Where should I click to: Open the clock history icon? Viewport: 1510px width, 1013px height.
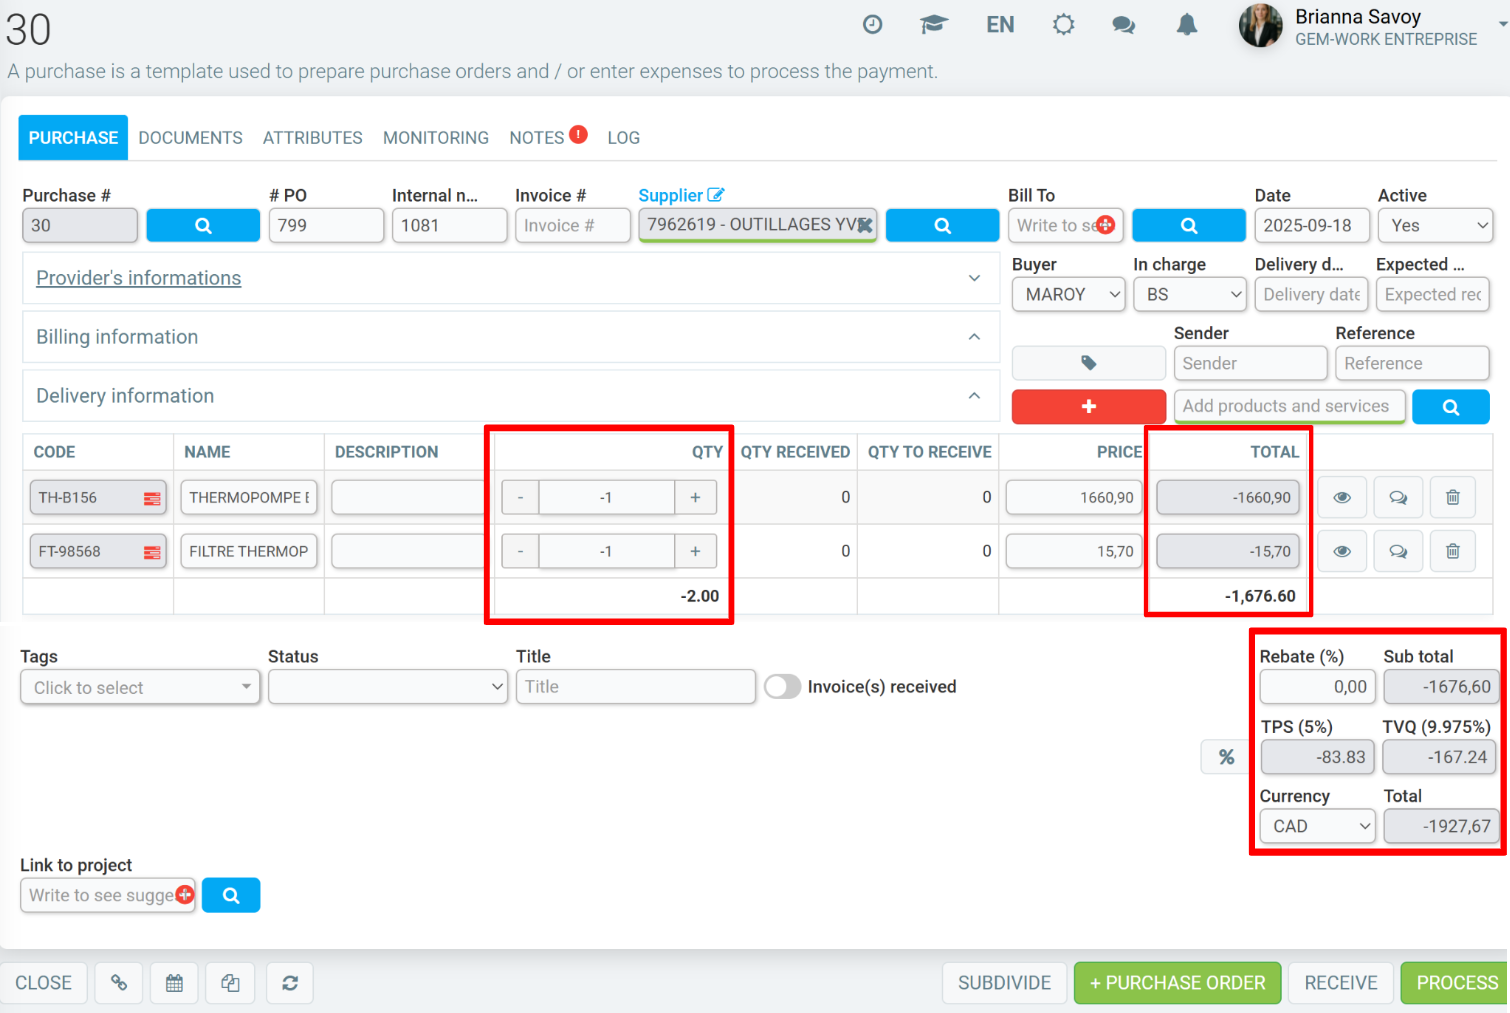[x=872, y=25]
